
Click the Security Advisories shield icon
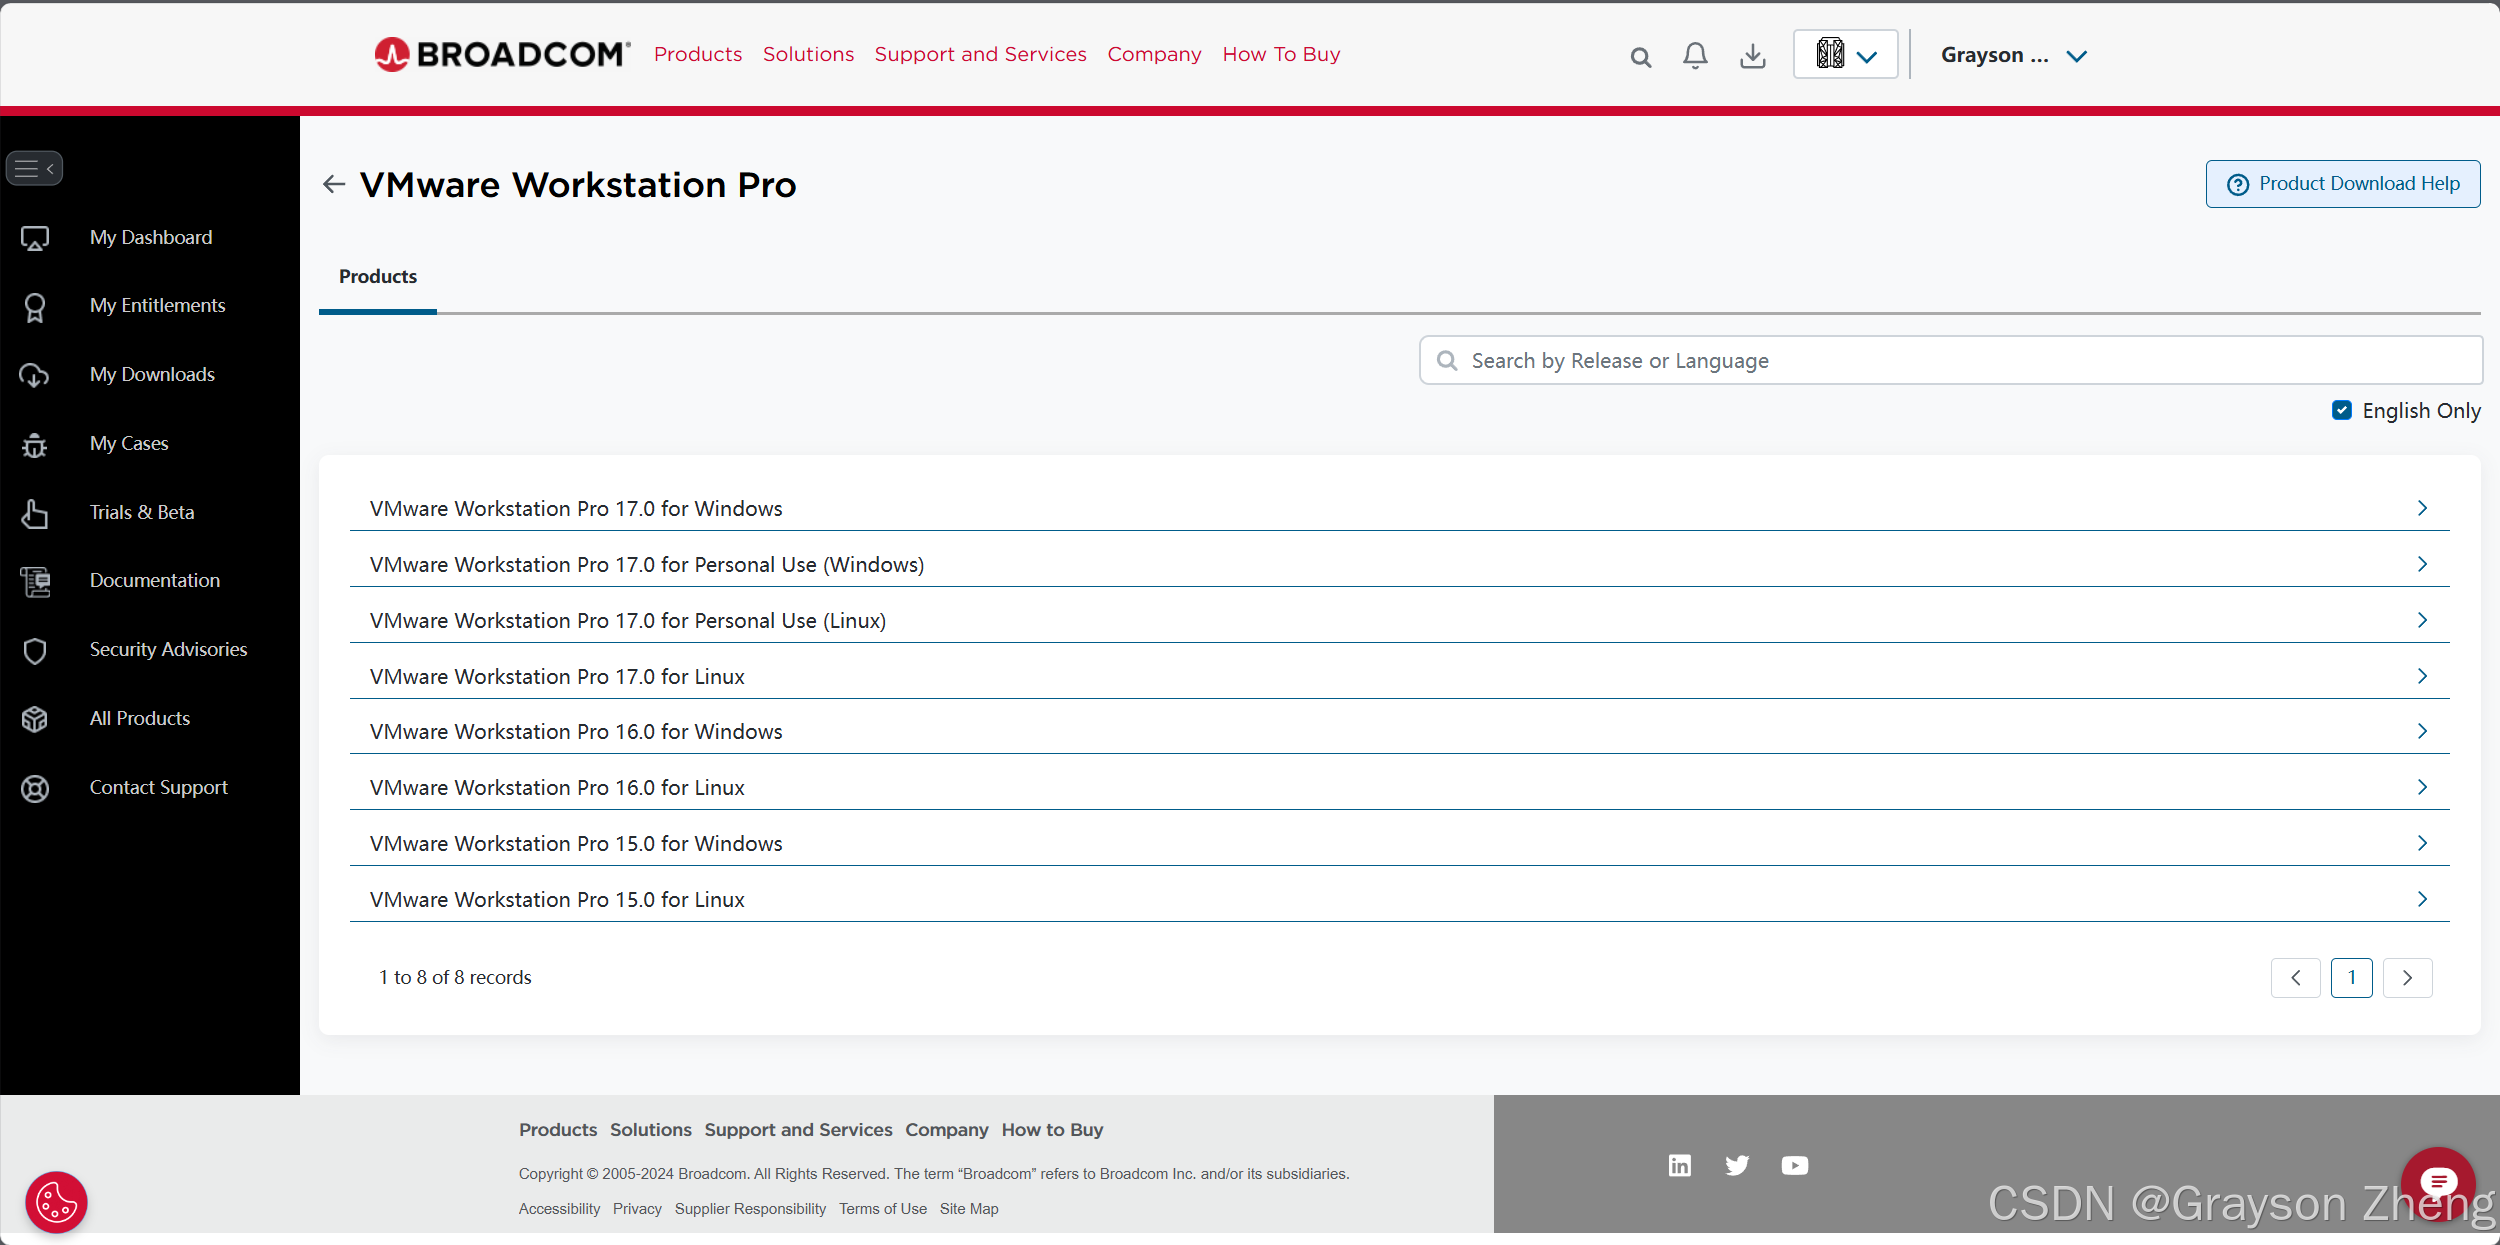(x=35, y=650)
